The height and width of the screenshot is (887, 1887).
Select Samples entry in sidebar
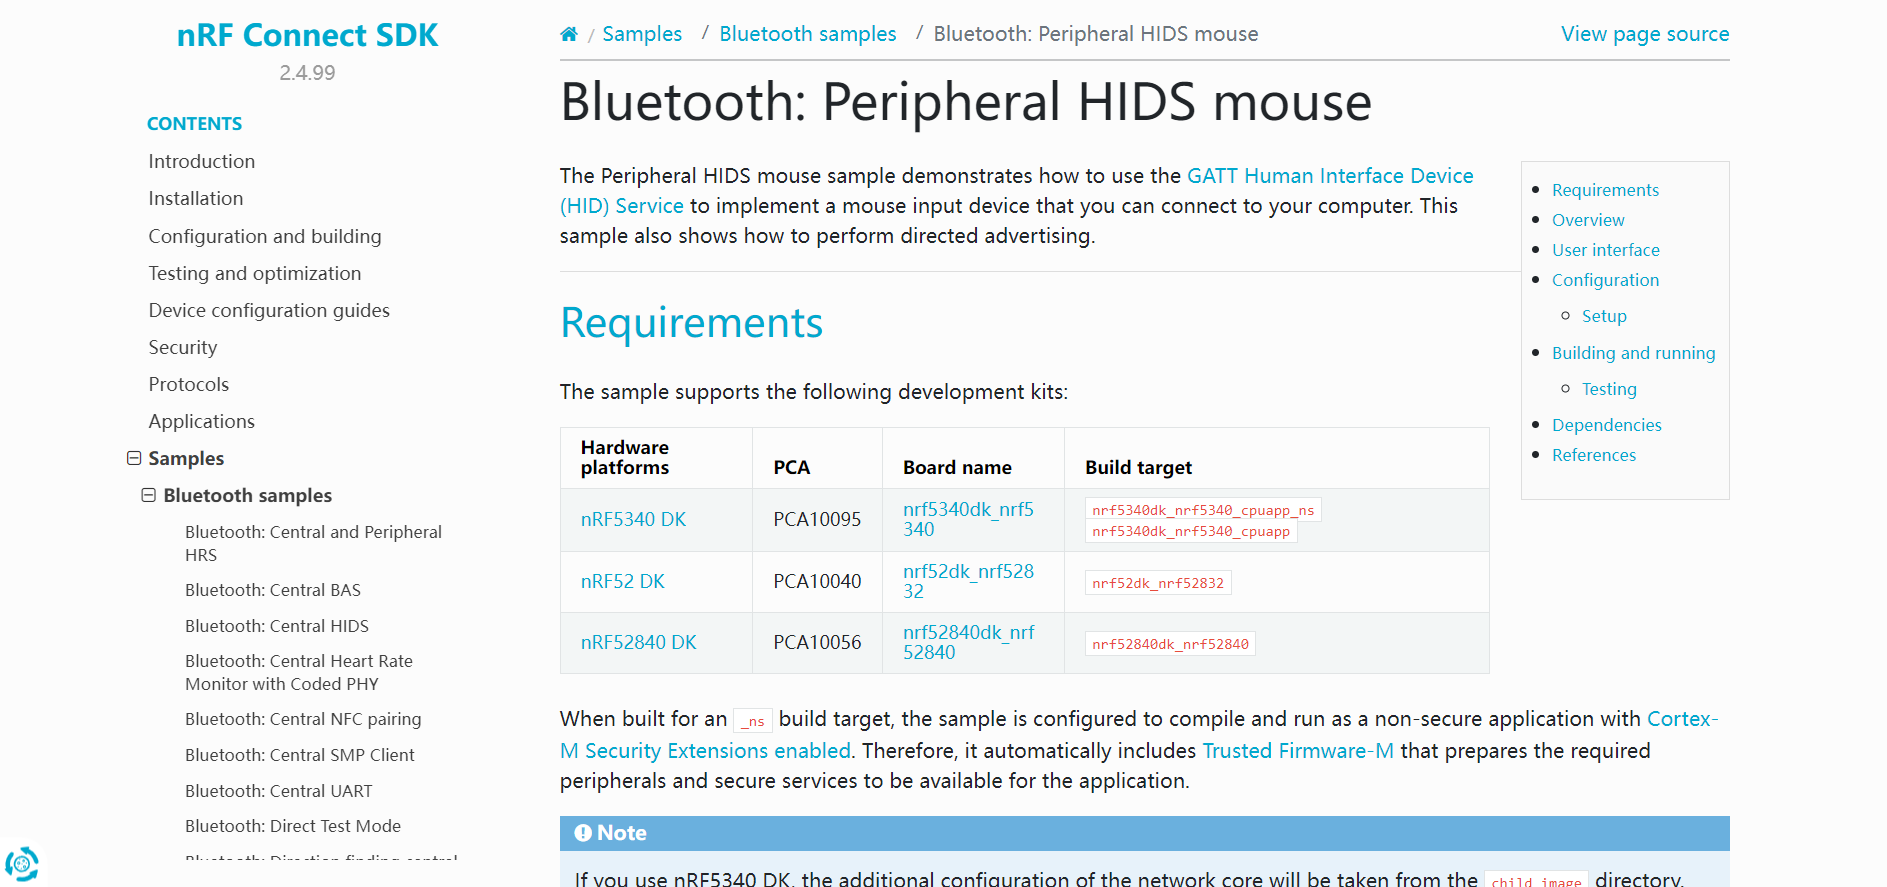186,458
